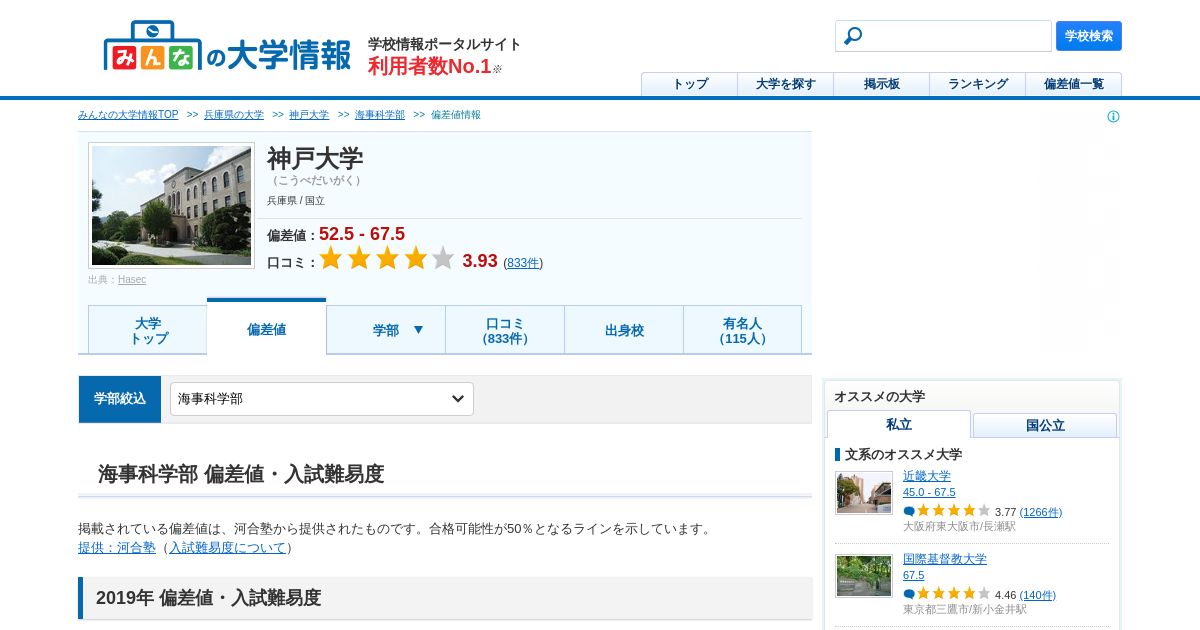Follow the 海事科学部 breadcrumb link
1200x630 pixels.
(x=380, y=115)
